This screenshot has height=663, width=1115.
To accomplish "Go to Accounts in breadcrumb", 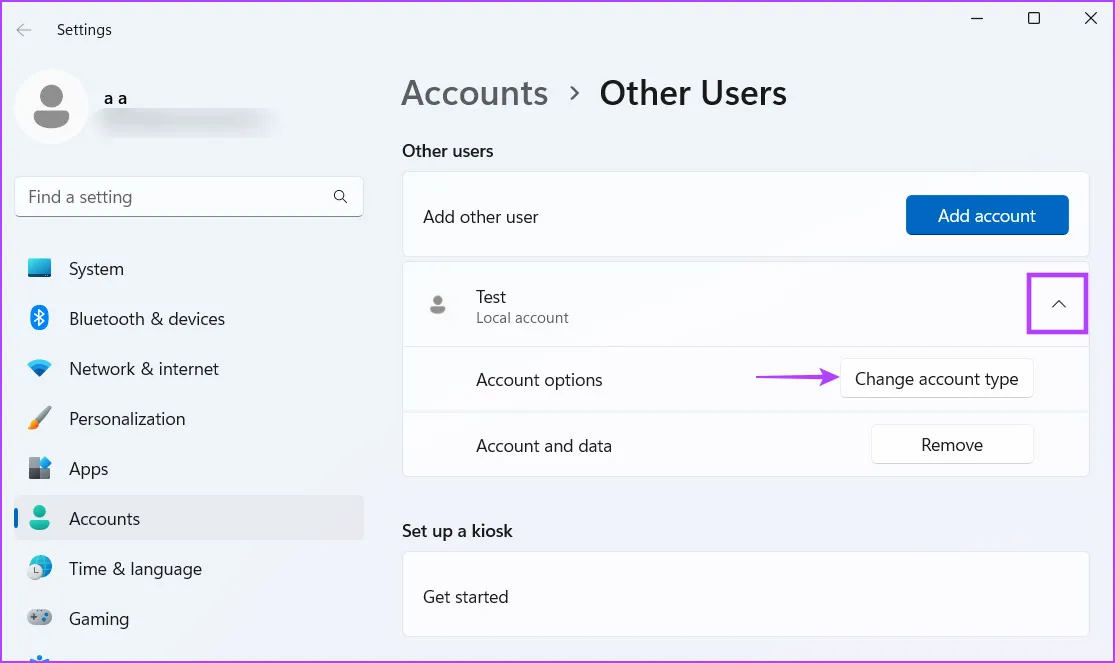I will (x=474, y=93).
